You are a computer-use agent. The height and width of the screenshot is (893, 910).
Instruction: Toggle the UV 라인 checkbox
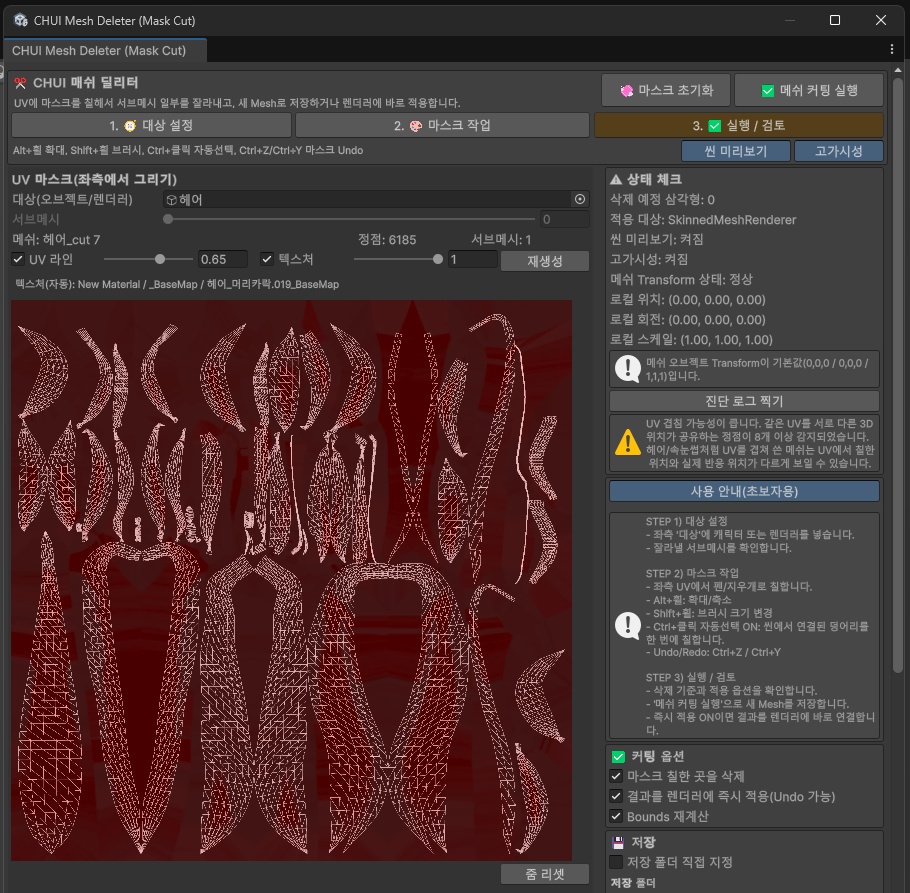pyautogui.click(x=18, y=259)
